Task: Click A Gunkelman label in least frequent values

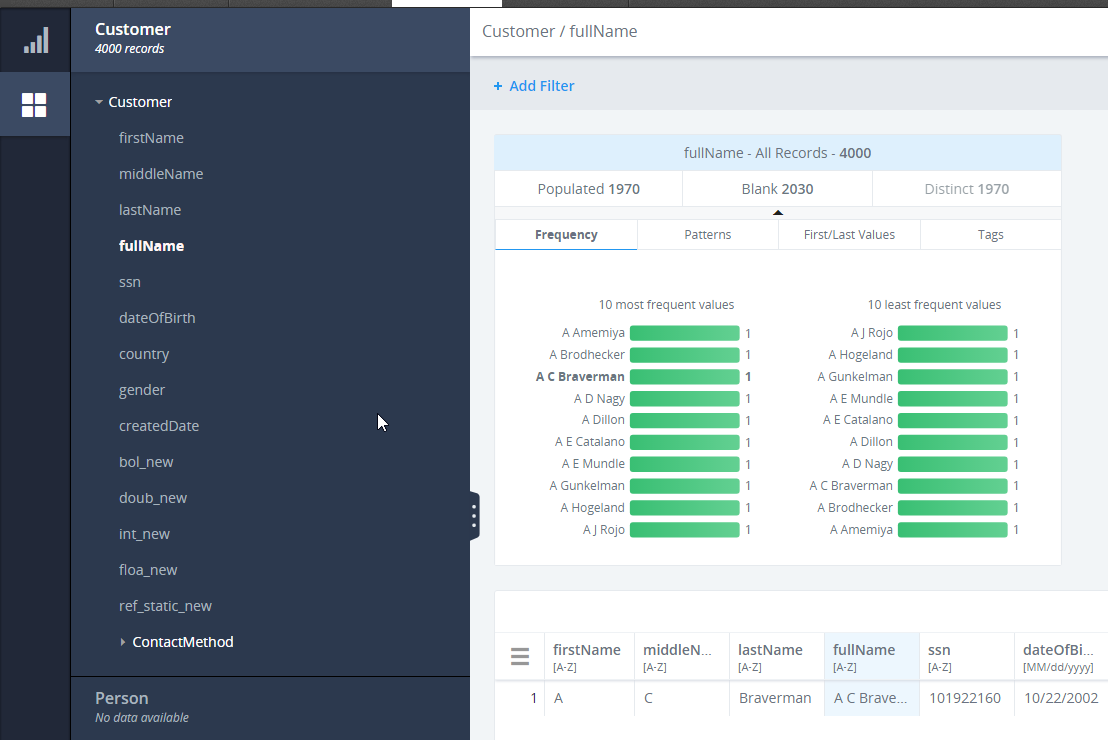Action: click(x=855, y=377)
